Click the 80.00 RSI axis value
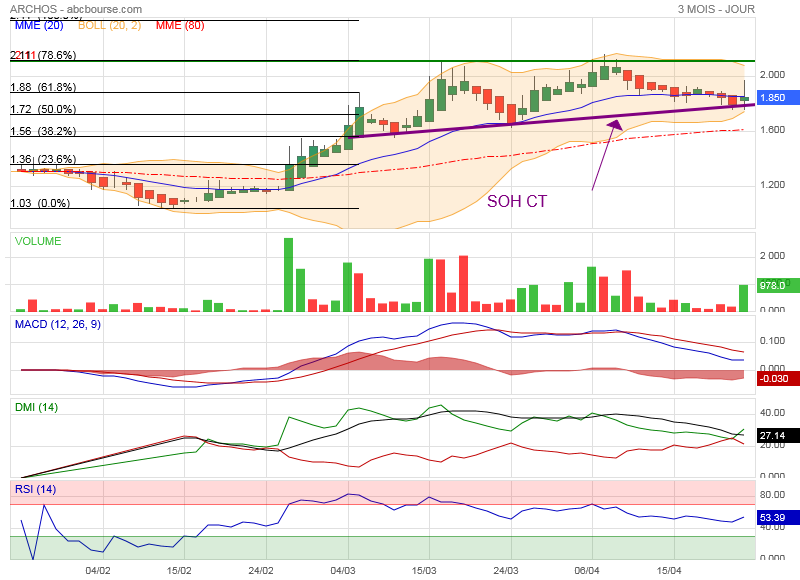This screenshot has height=580, width=800. click(x=772, y=494)
